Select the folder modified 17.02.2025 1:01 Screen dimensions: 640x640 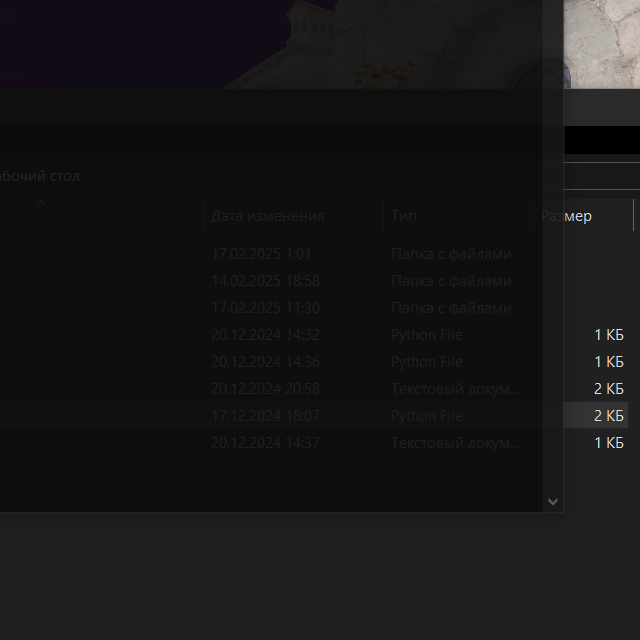coord(261,254)
